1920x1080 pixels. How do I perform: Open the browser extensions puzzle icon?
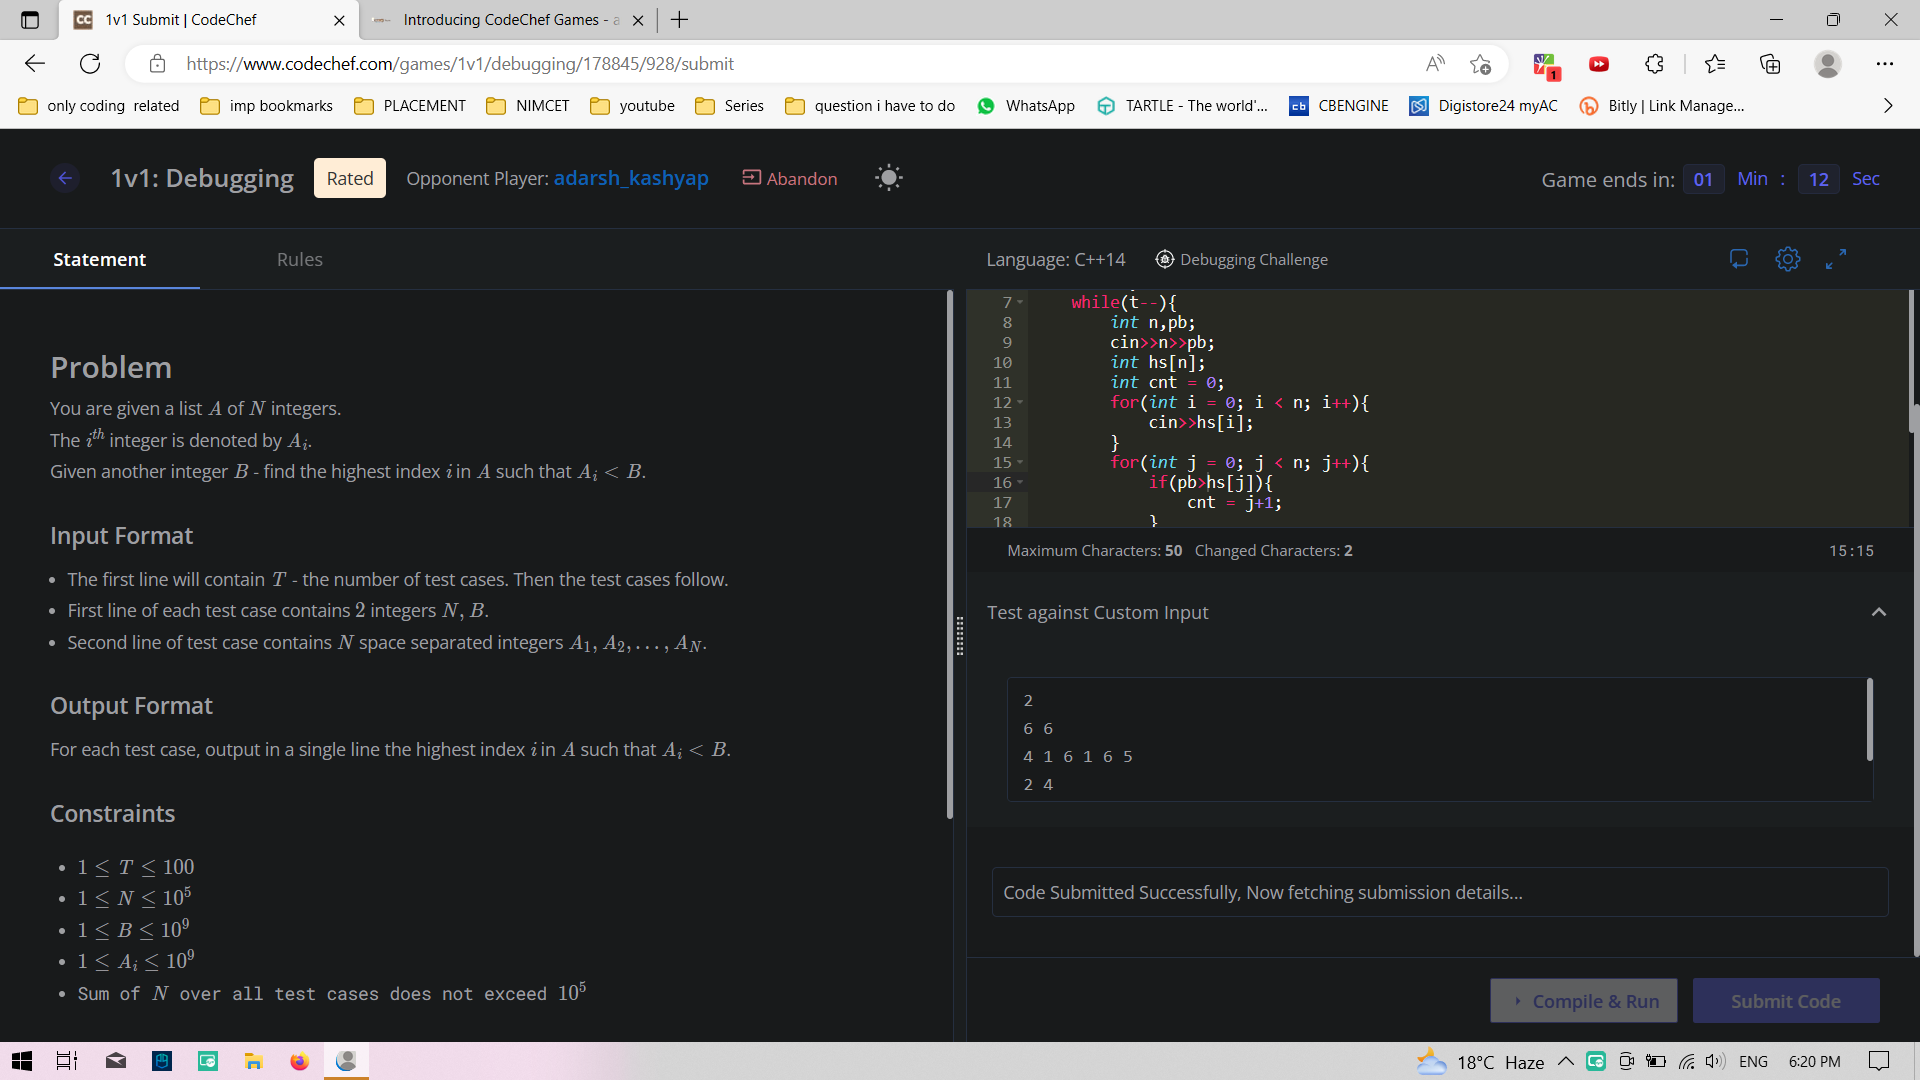[1654, 64]
